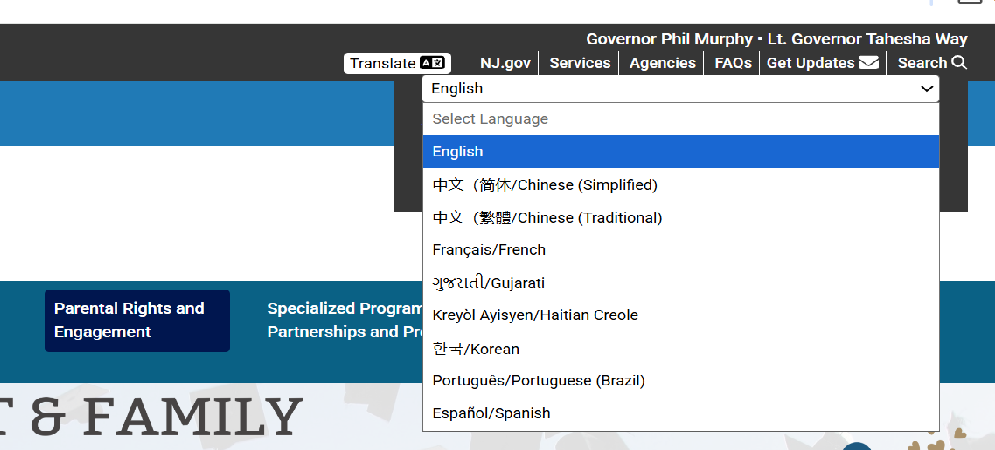This screenshot has height=450, width=995.
Task: Select English from the language list
Action: coord(680,152)
